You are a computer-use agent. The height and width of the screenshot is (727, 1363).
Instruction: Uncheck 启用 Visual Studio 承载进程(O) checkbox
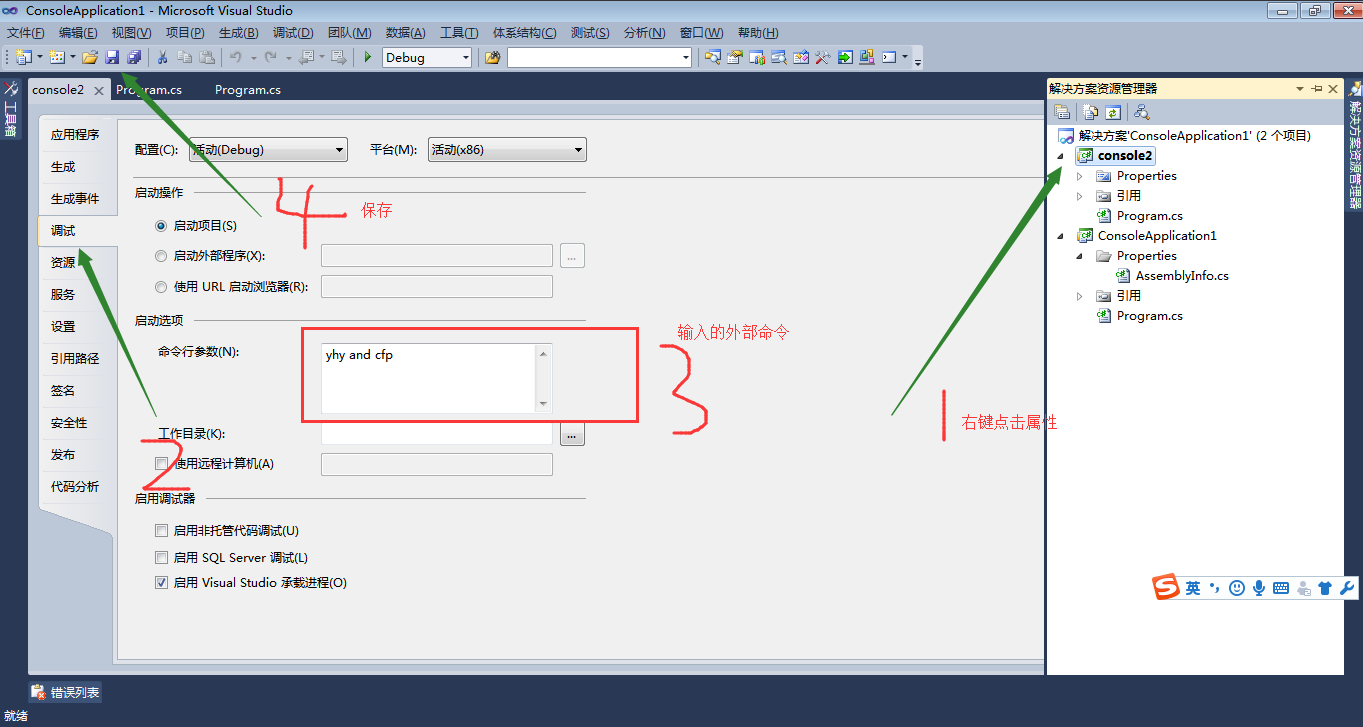(161, 583)
